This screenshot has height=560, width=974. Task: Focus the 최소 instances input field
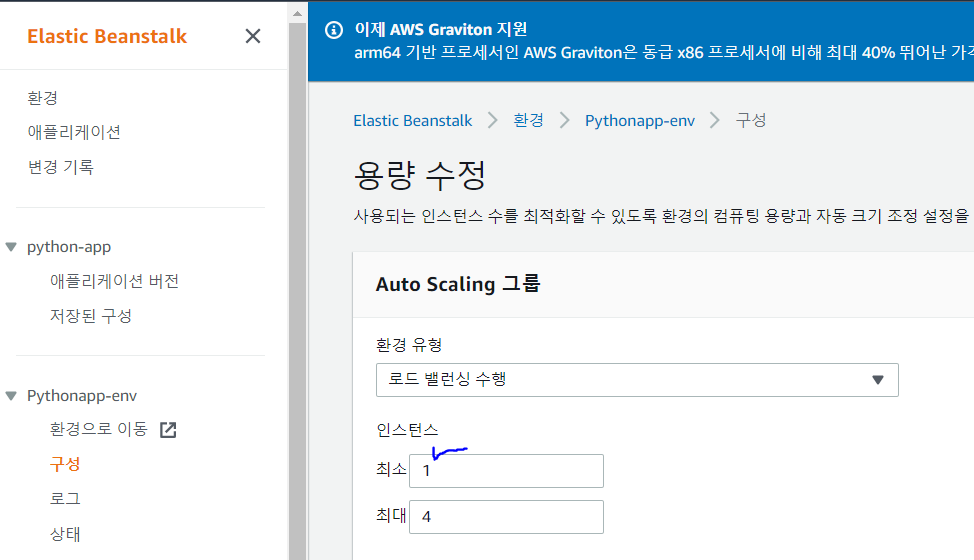point(506,471)
